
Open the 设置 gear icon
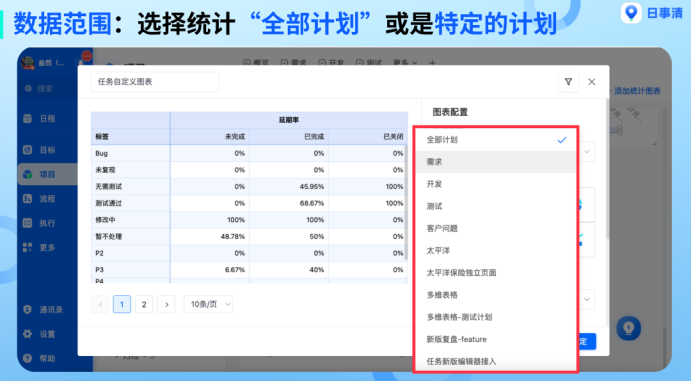(27, 334)
